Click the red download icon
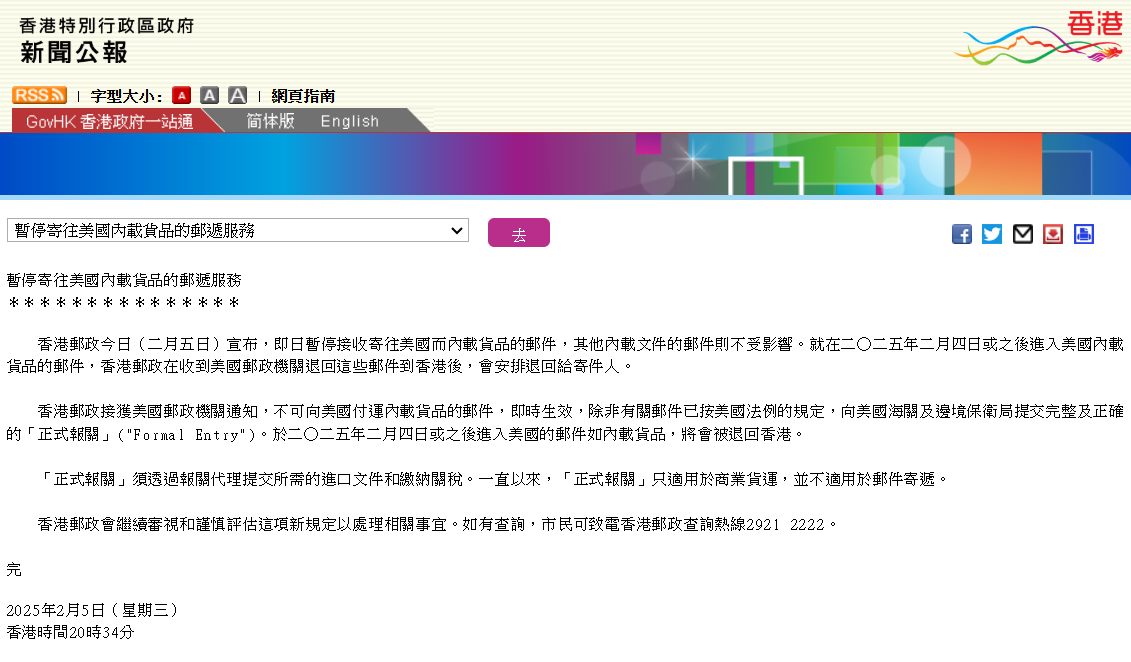The width and height of the screenshot is (1131, 662). [x=1053, y=234]
